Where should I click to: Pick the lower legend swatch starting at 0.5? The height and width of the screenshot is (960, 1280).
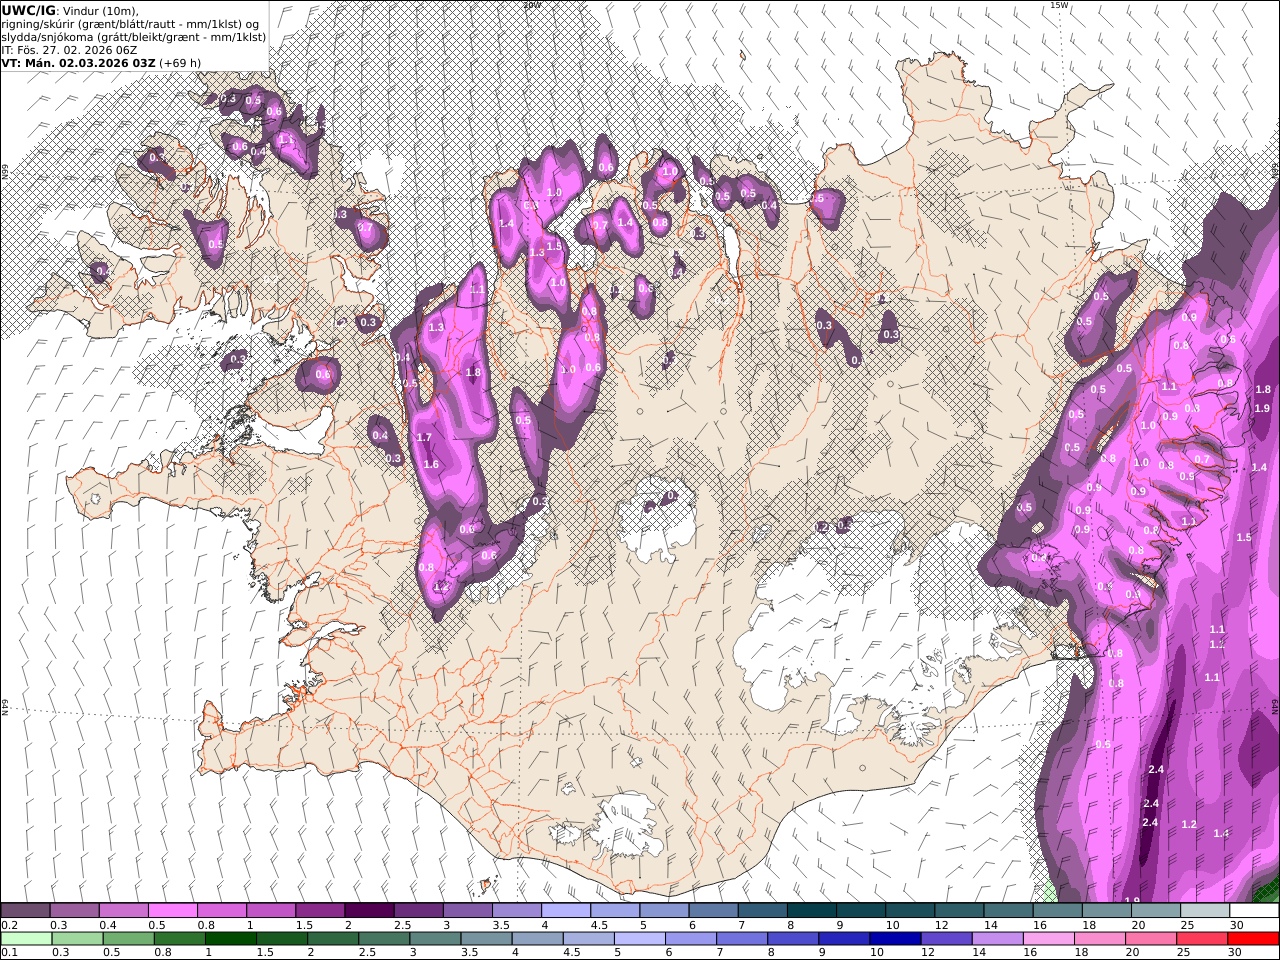[128, 939]
